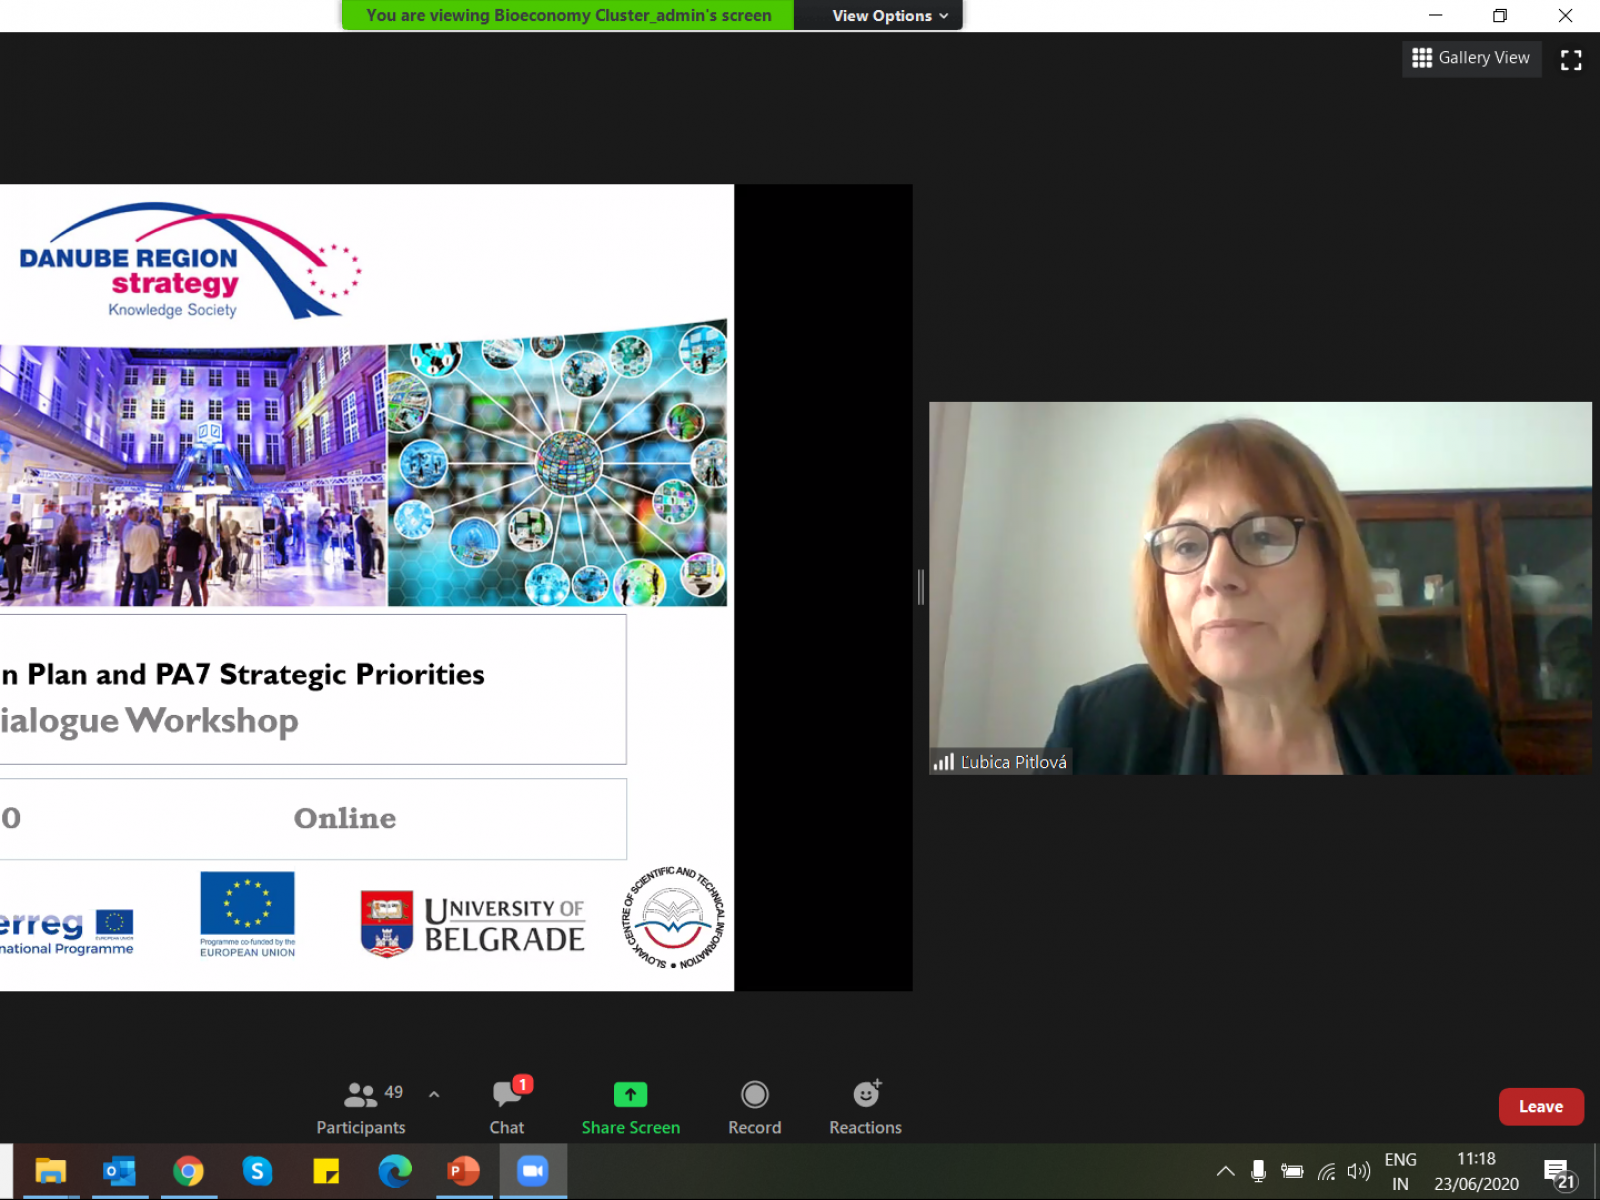
Task: Leave the meeting
Action: pyautogui.click(x=1540, y=1106)
